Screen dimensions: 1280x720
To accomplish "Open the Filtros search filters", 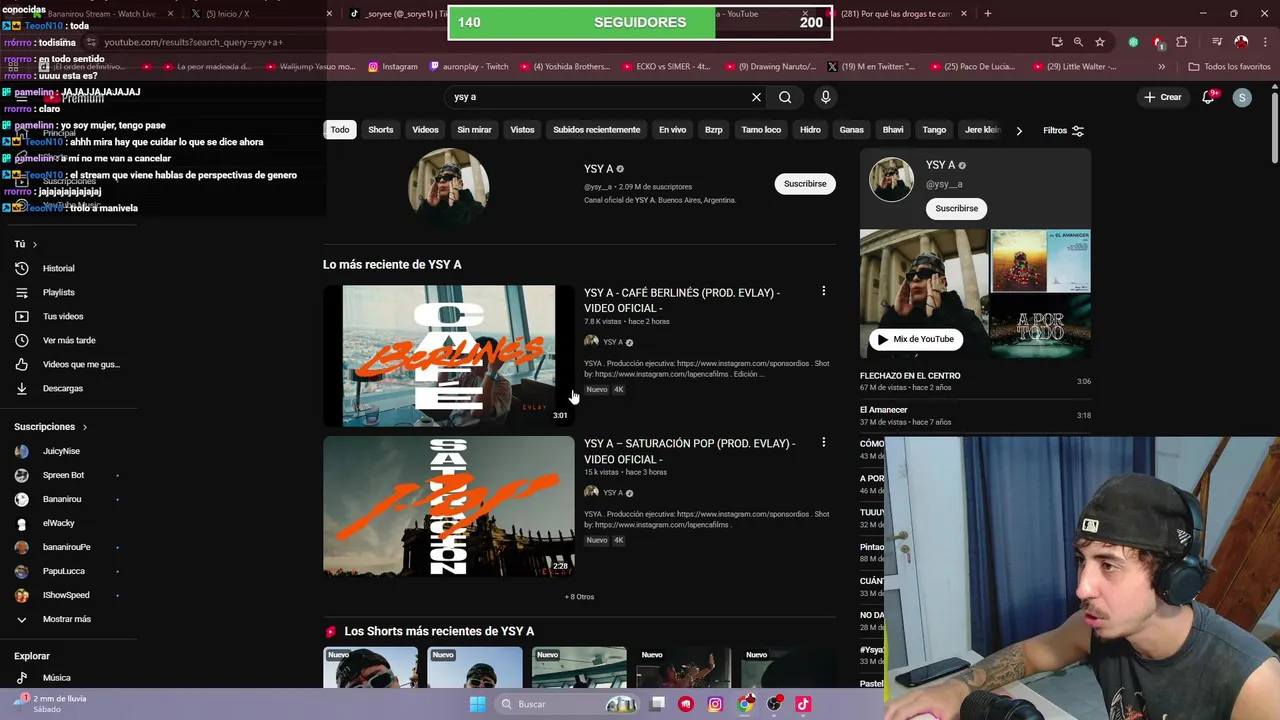I will click(x=1063, y=130).
